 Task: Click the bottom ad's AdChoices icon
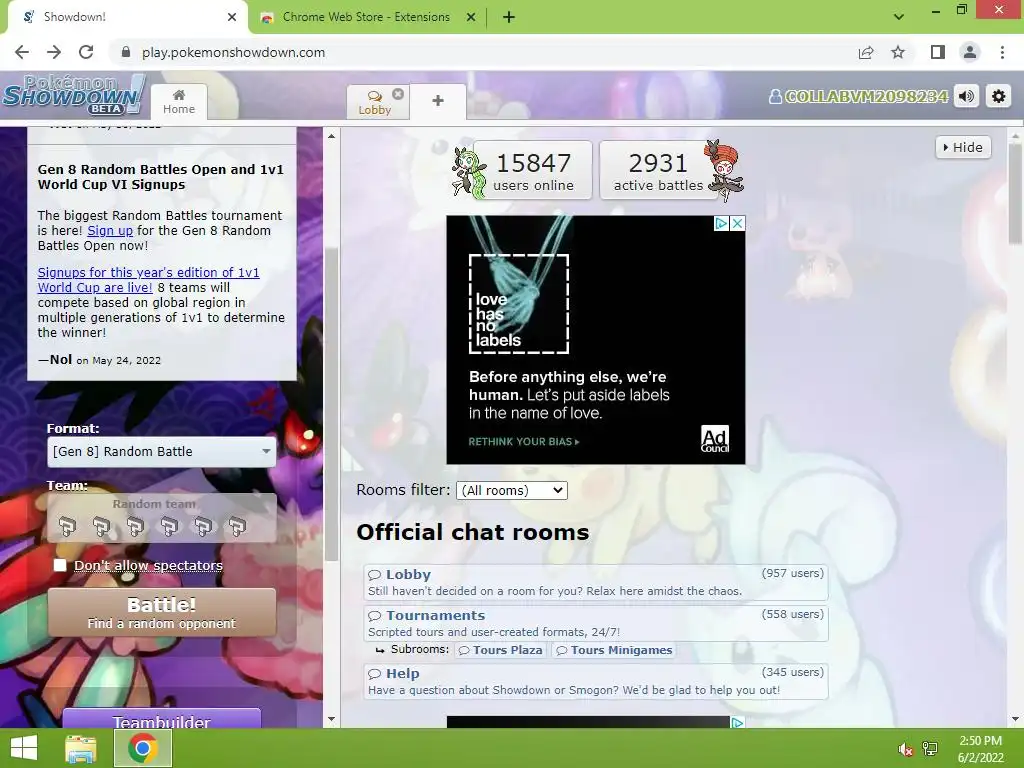737,722
